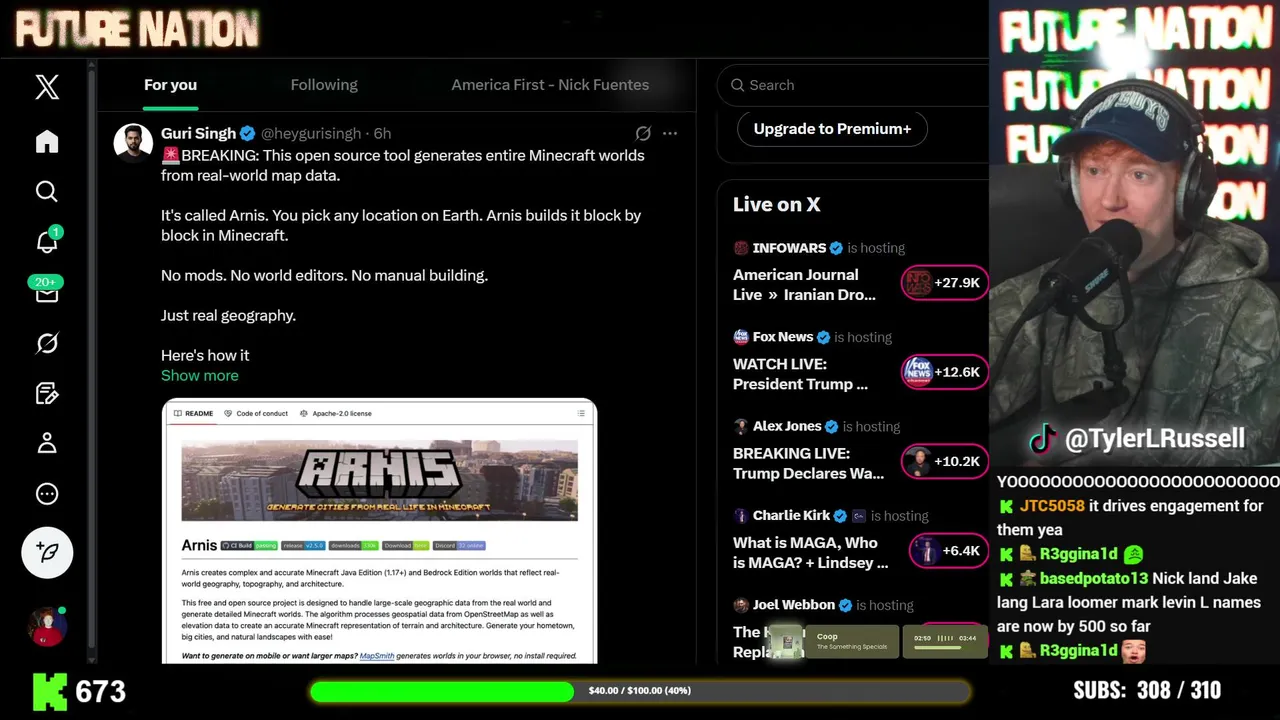
Task: Join Alex Jones stream via +10.2K pill
Action: pyautogui.click(x=944, y=461)
